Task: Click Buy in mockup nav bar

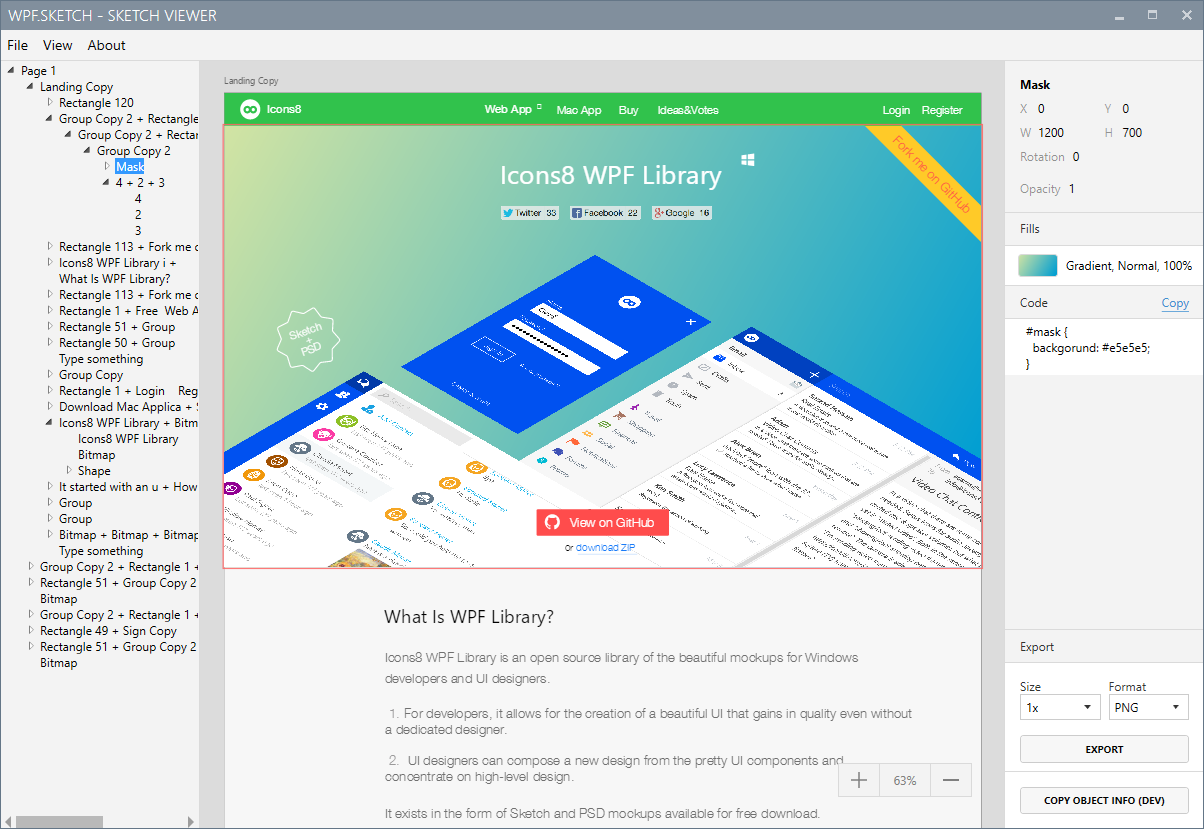Action: tap(628, 110)
